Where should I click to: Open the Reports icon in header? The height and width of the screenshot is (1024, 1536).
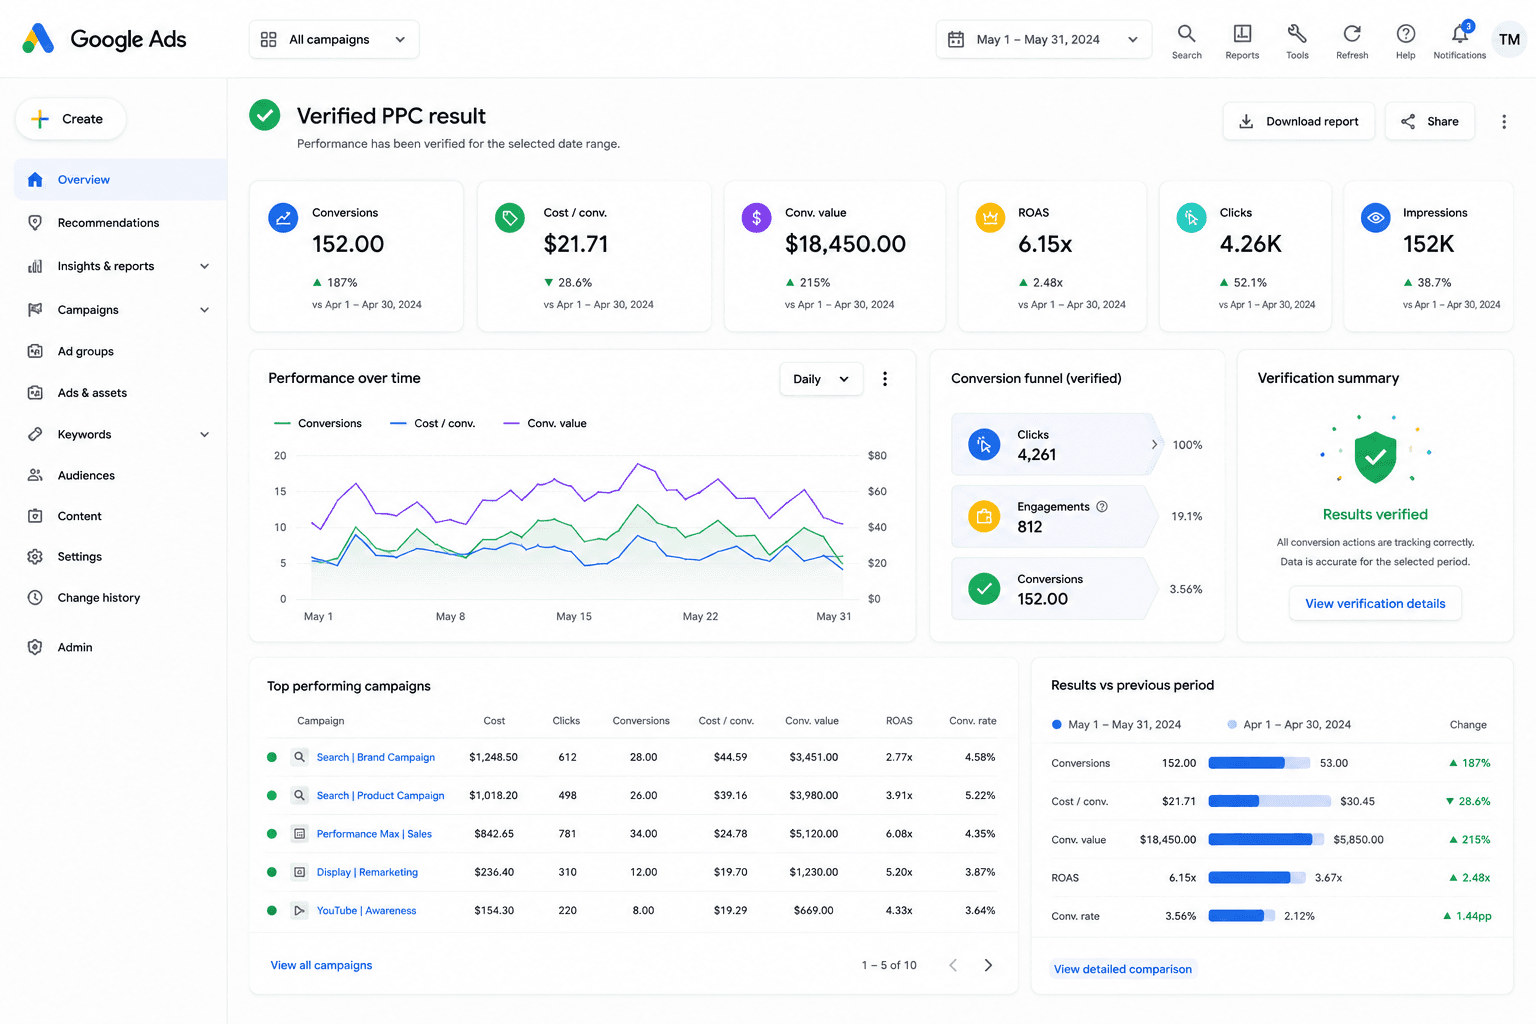tap(1242, 41)
